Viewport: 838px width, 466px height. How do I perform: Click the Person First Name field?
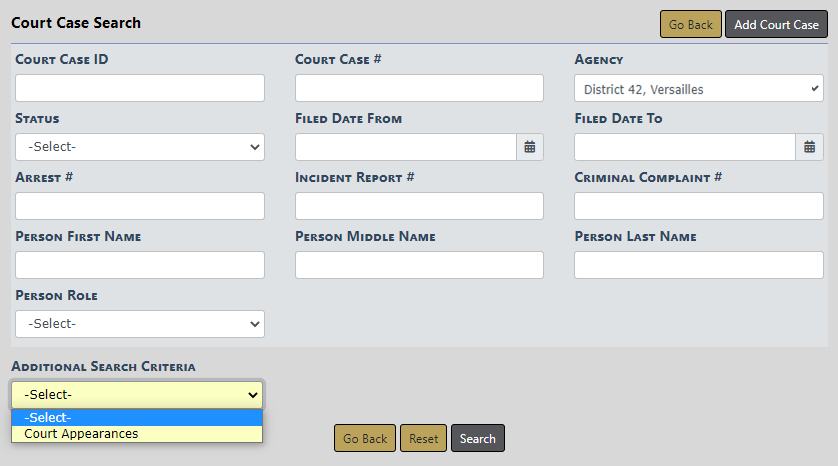coord(140,265)
